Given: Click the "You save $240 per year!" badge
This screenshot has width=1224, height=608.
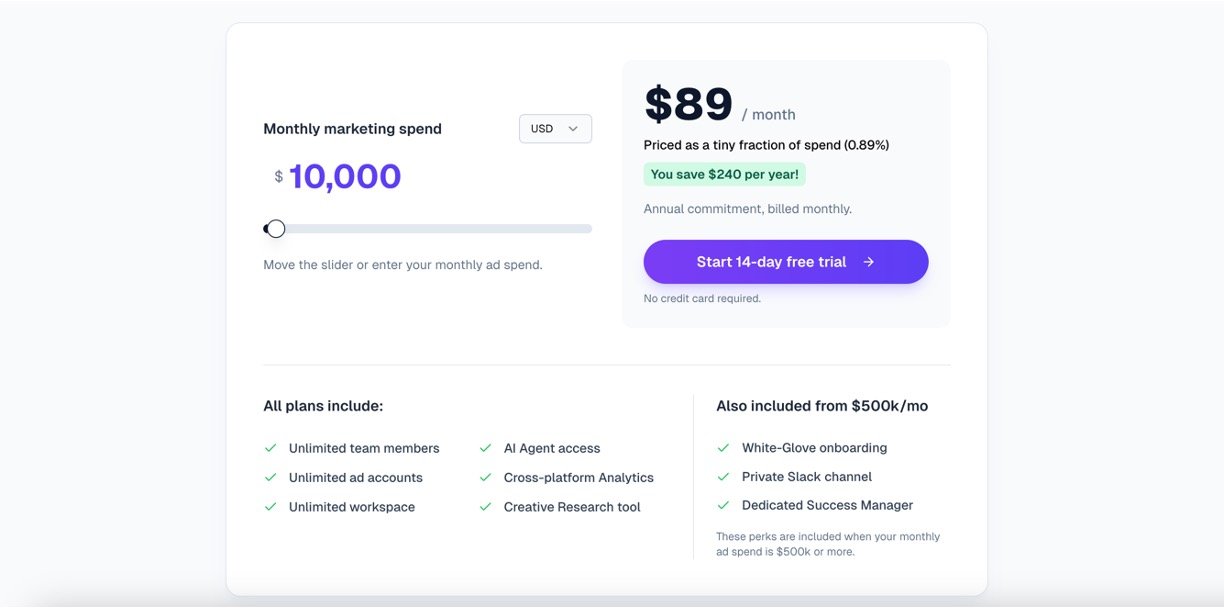Looking at the screenshot, I should pyautogui.click(x=724, y=174).
